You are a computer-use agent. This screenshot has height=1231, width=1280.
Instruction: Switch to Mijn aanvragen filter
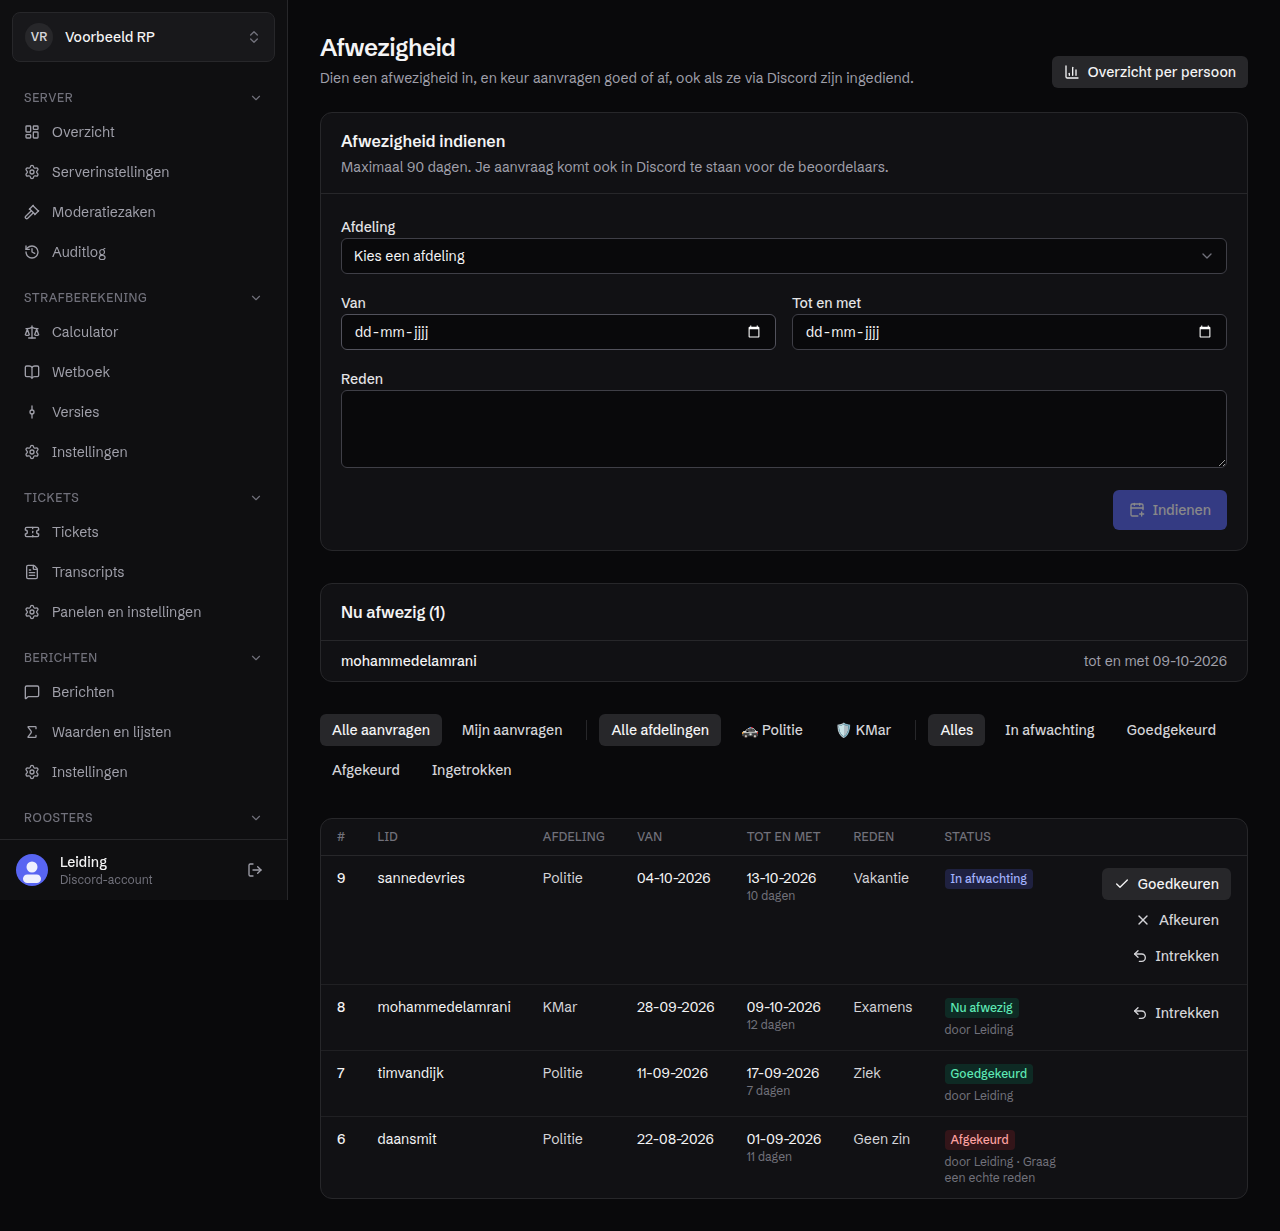(512, 730)
